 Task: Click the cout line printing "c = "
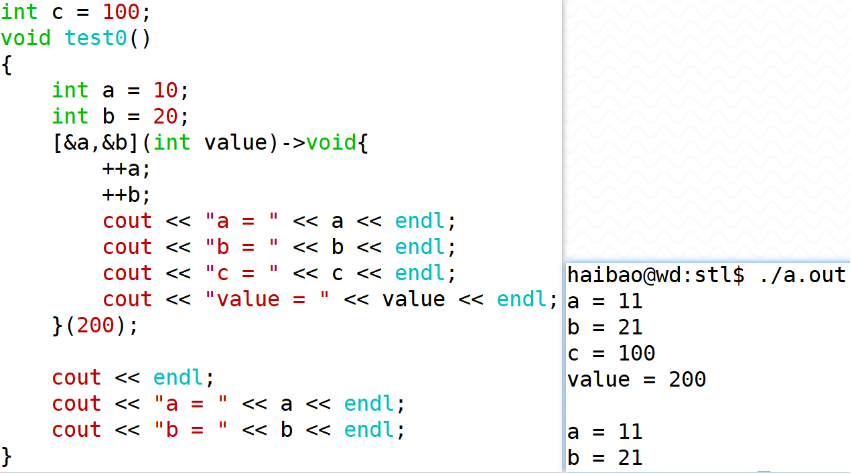pyautogui.click(x=279, y=273)
